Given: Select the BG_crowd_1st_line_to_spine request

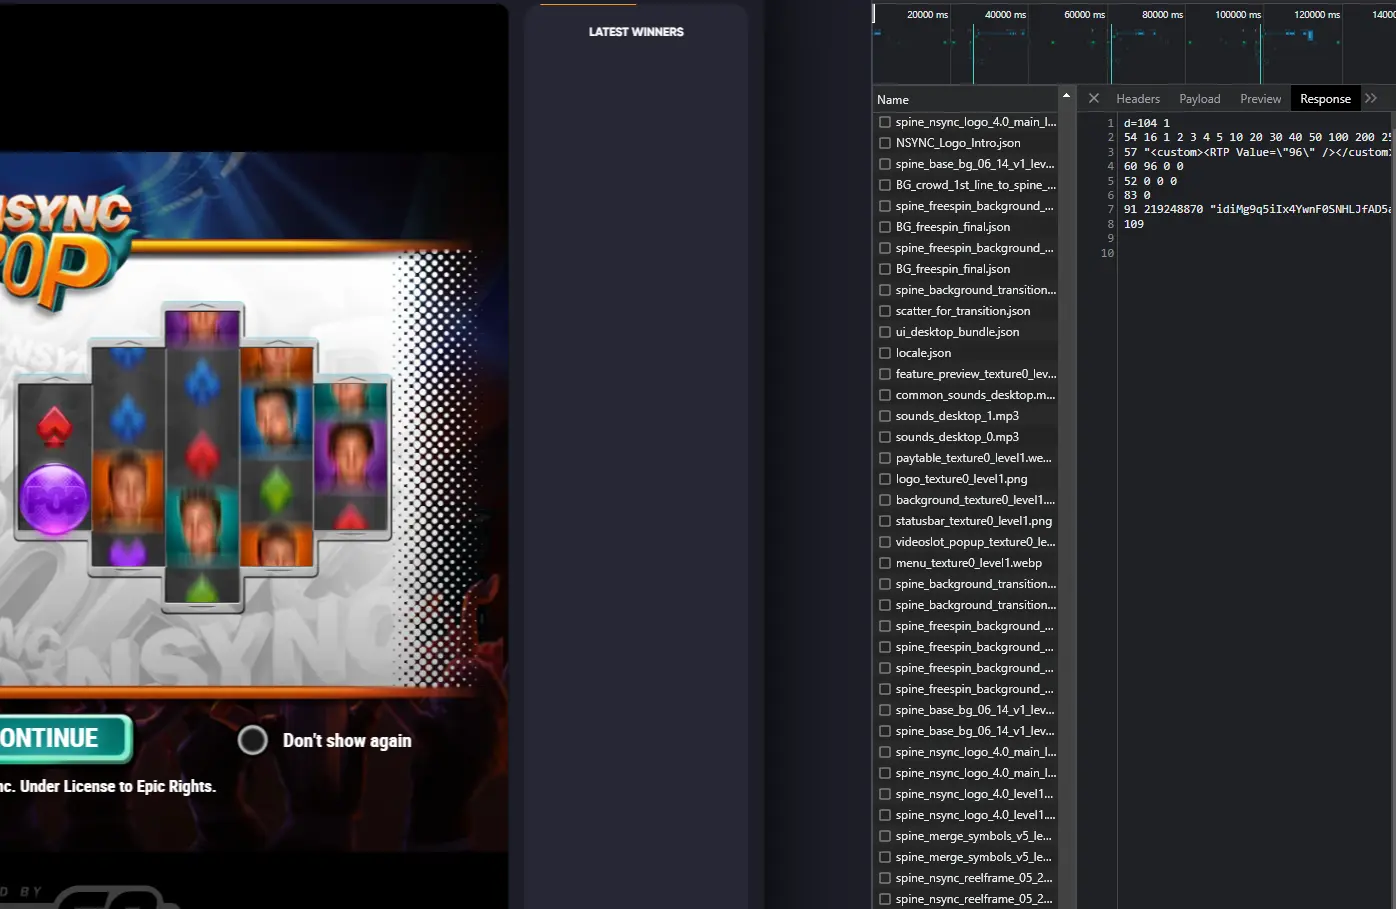Looking at the screenshot, I should [975, 185].
